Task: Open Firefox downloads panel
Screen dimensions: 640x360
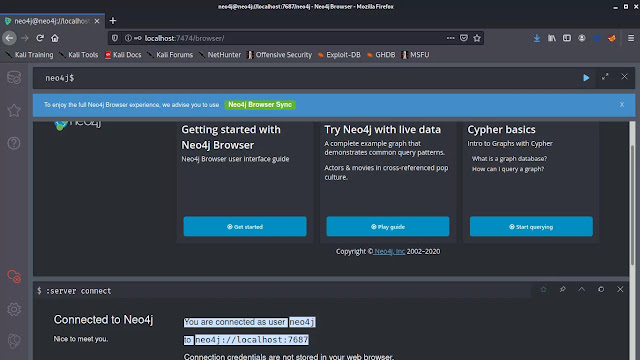Action: [x=537, y=38]
